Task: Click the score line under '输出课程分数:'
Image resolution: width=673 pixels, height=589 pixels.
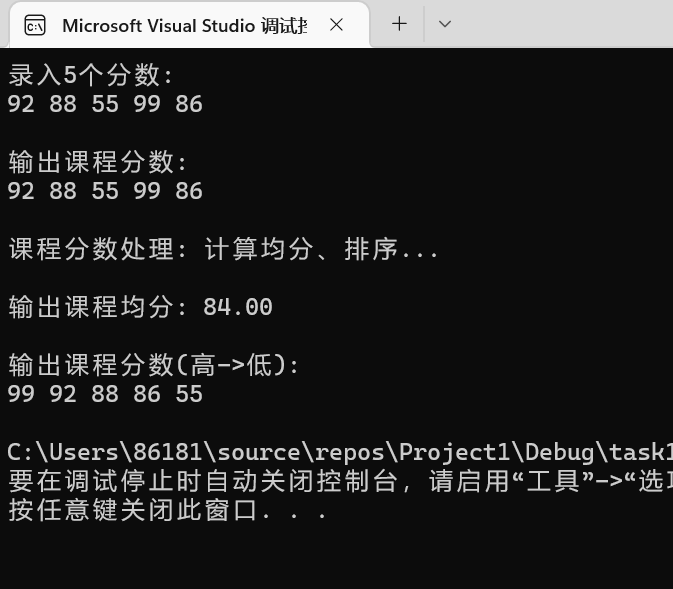Action: pos(105,191)
